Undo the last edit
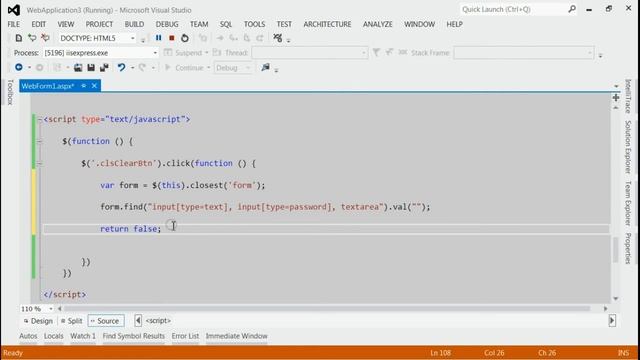Viewport: 640px width, 360px height. tap(121, 67)
